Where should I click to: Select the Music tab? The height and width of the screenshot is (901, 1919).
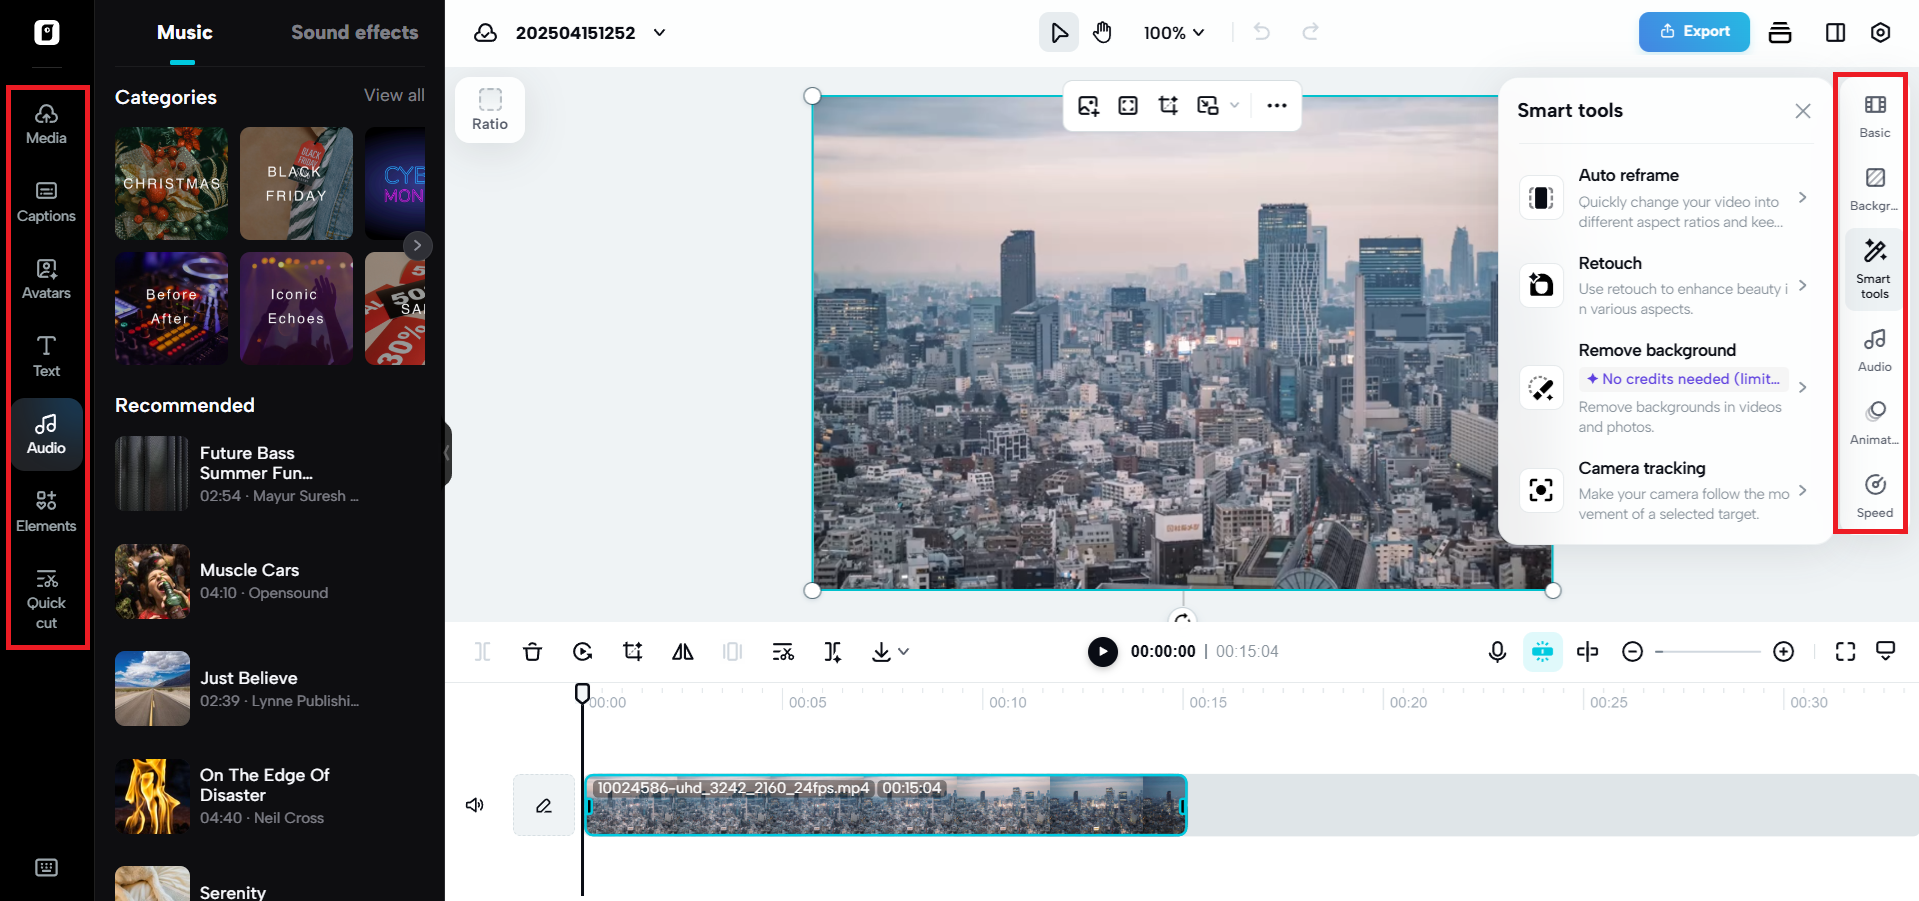tap(183, 32)
